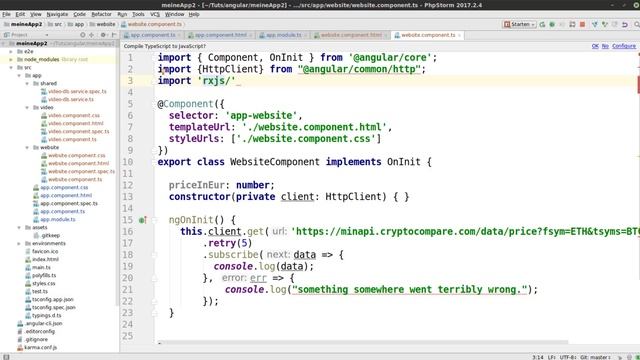Click the 3:14 cursor position indicator
The width and height of the screenshot is (640, 360).
tap(538, 357)
